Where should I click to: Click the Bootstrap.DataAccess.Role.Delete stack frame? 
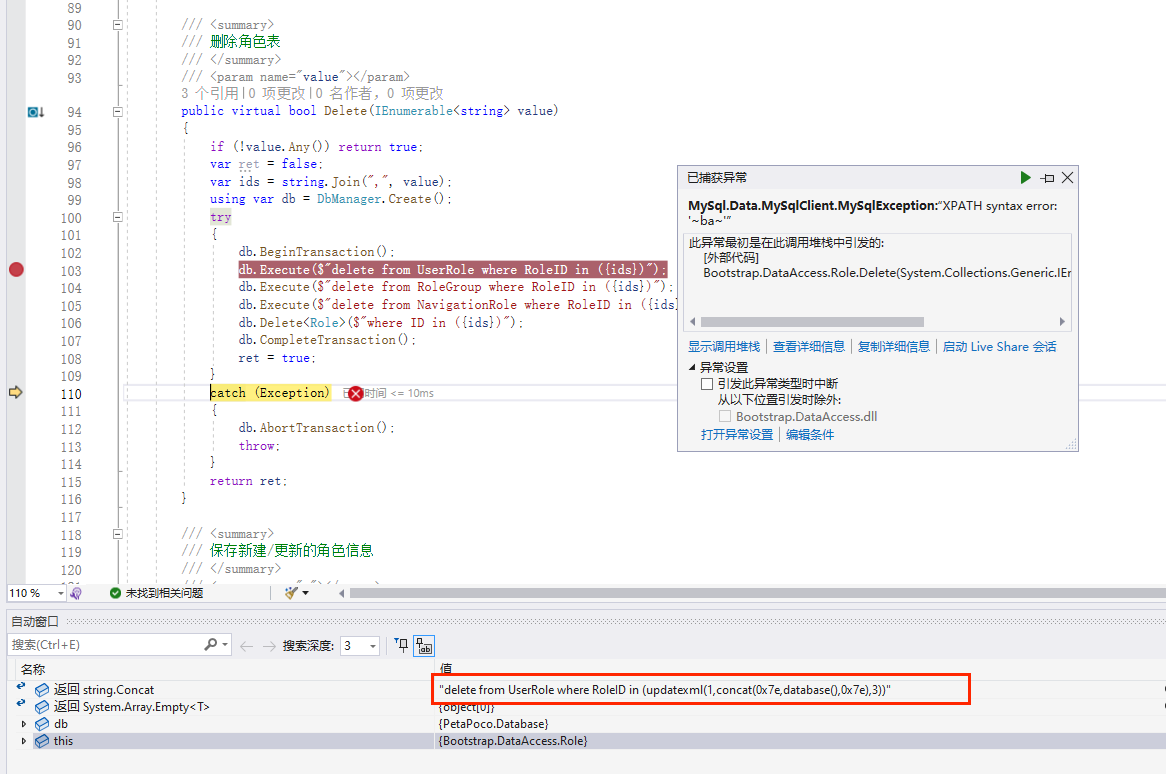(x=887, y=273)
